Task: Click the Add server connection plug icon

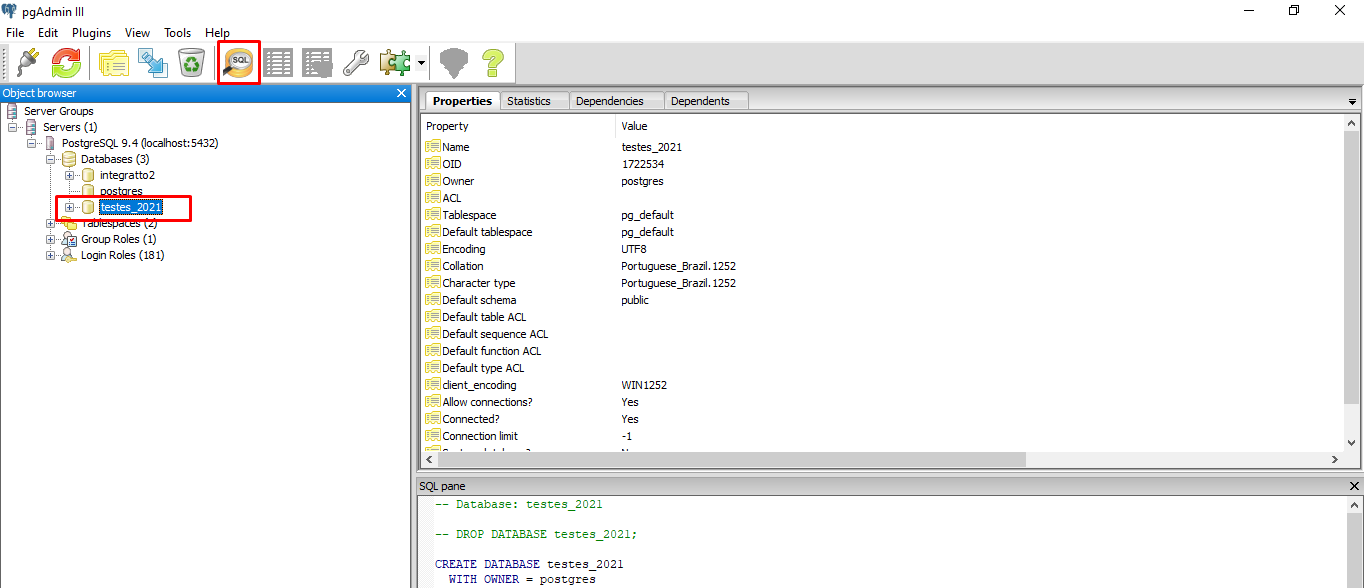Action: [x=28, y=63]
